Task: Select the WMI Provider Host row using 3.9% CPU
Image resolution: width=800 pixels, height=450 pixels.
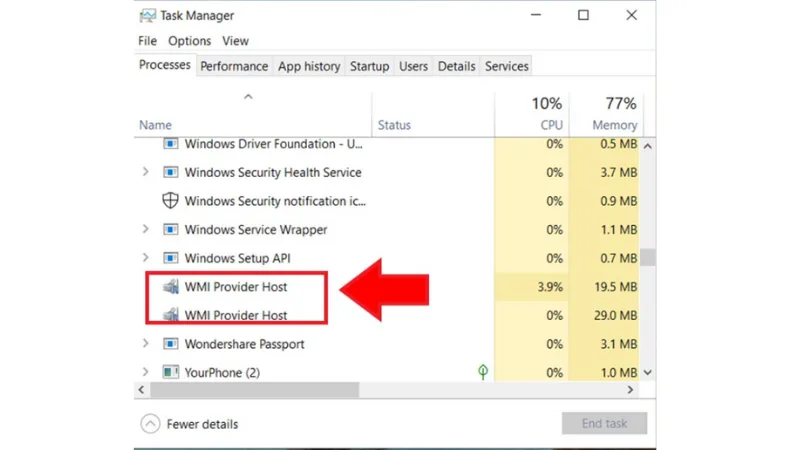Action: click(387, 287)
